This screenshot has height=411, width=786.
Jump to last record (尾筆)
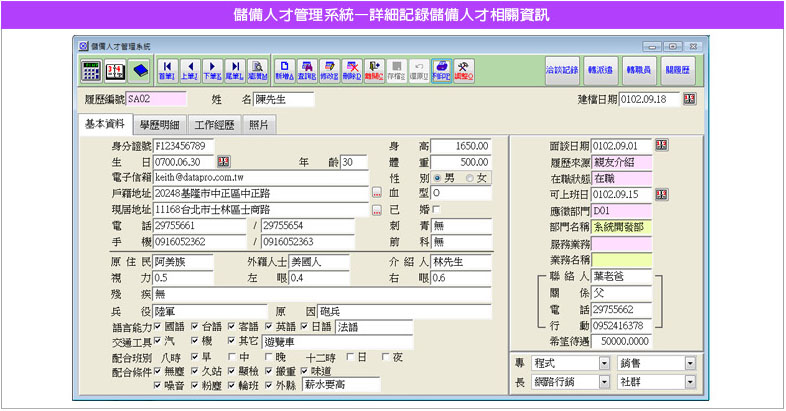click(x=235, y=70)
